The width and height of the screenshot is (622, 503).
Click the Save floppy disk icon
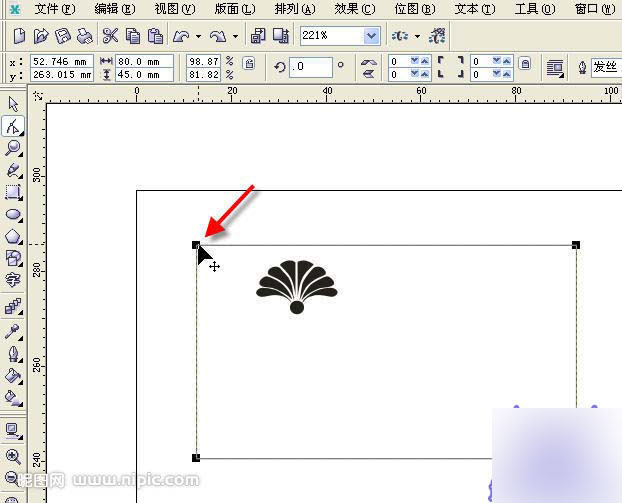(62, 36)
